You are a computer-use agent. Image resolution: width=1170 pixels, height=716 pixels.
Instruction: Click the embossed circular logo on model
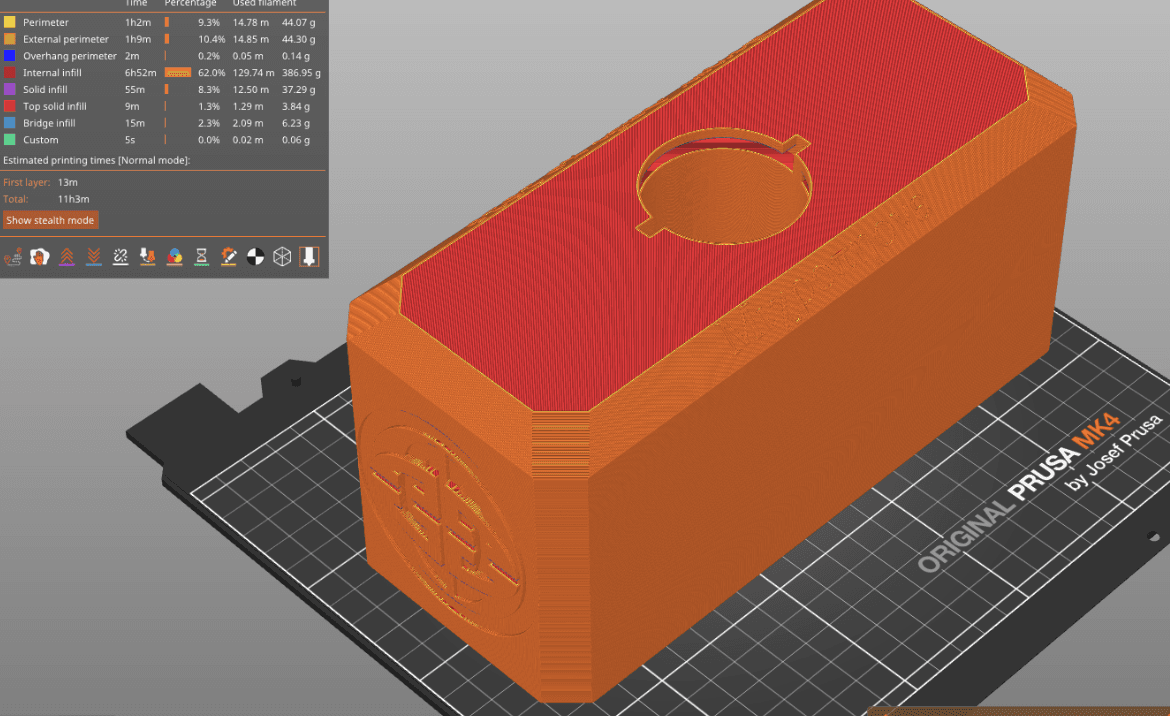coord(444,522)
